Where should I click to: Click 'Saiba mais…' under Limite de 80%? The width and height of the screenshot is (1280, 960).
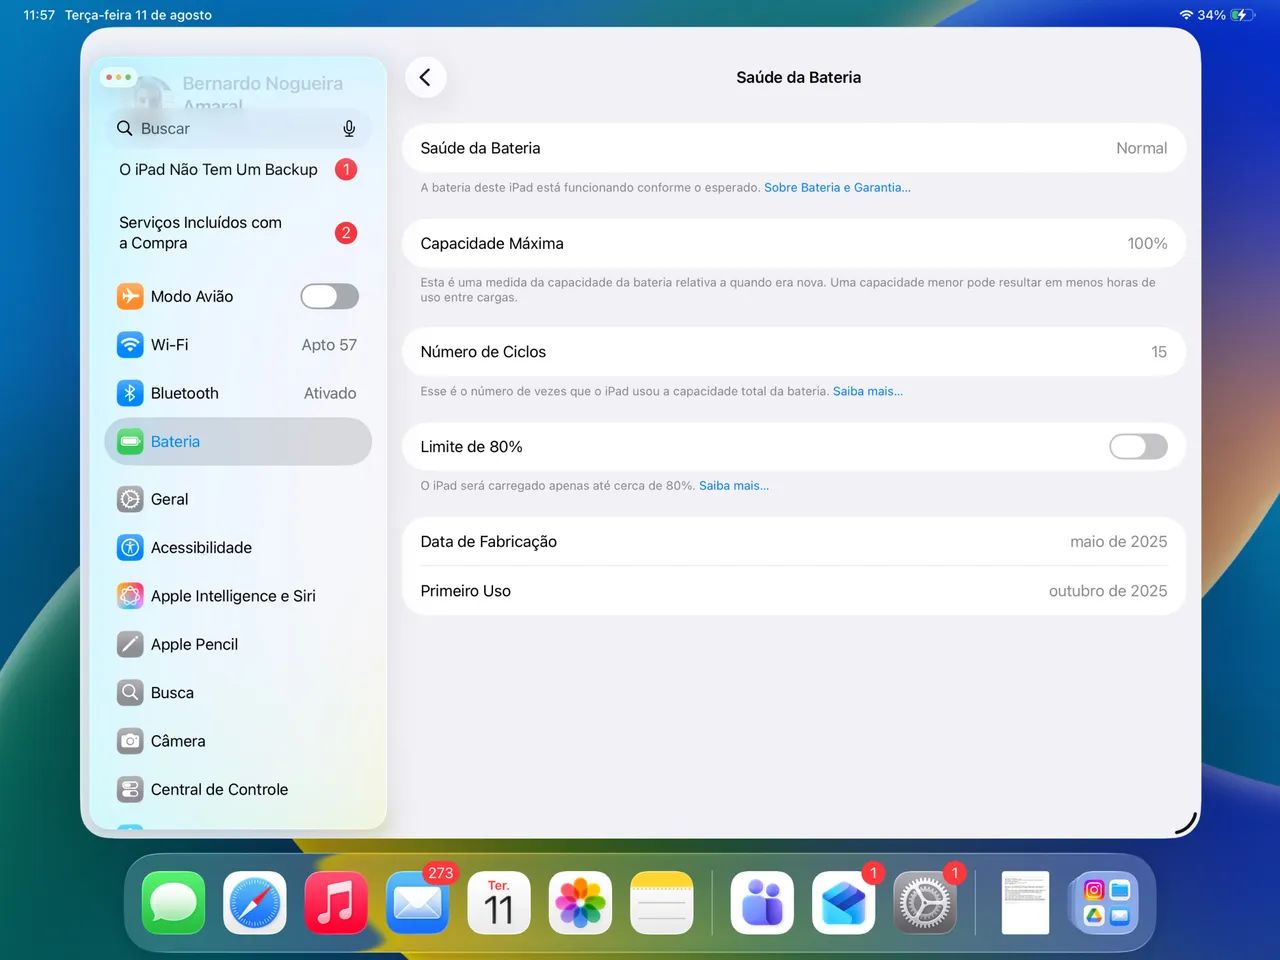click(734, 485)
